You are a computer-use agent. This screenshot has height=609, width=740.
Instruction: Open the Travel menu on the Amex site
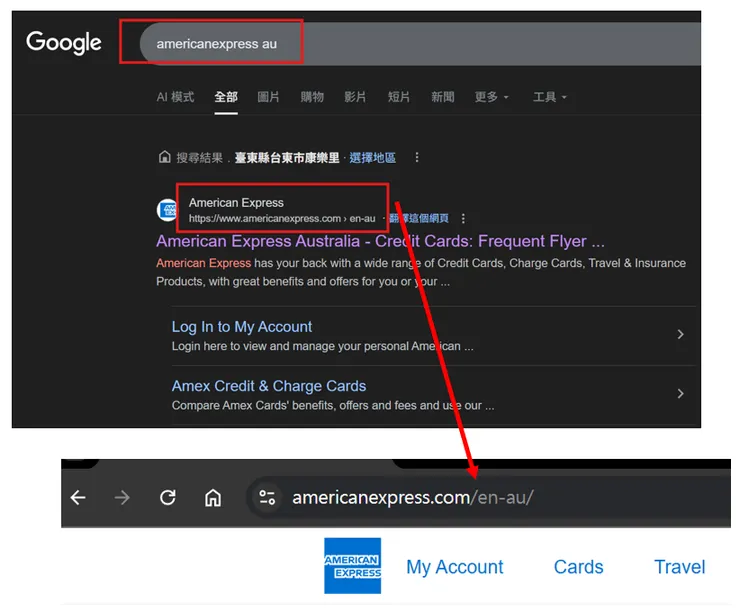tap(679, 567)
